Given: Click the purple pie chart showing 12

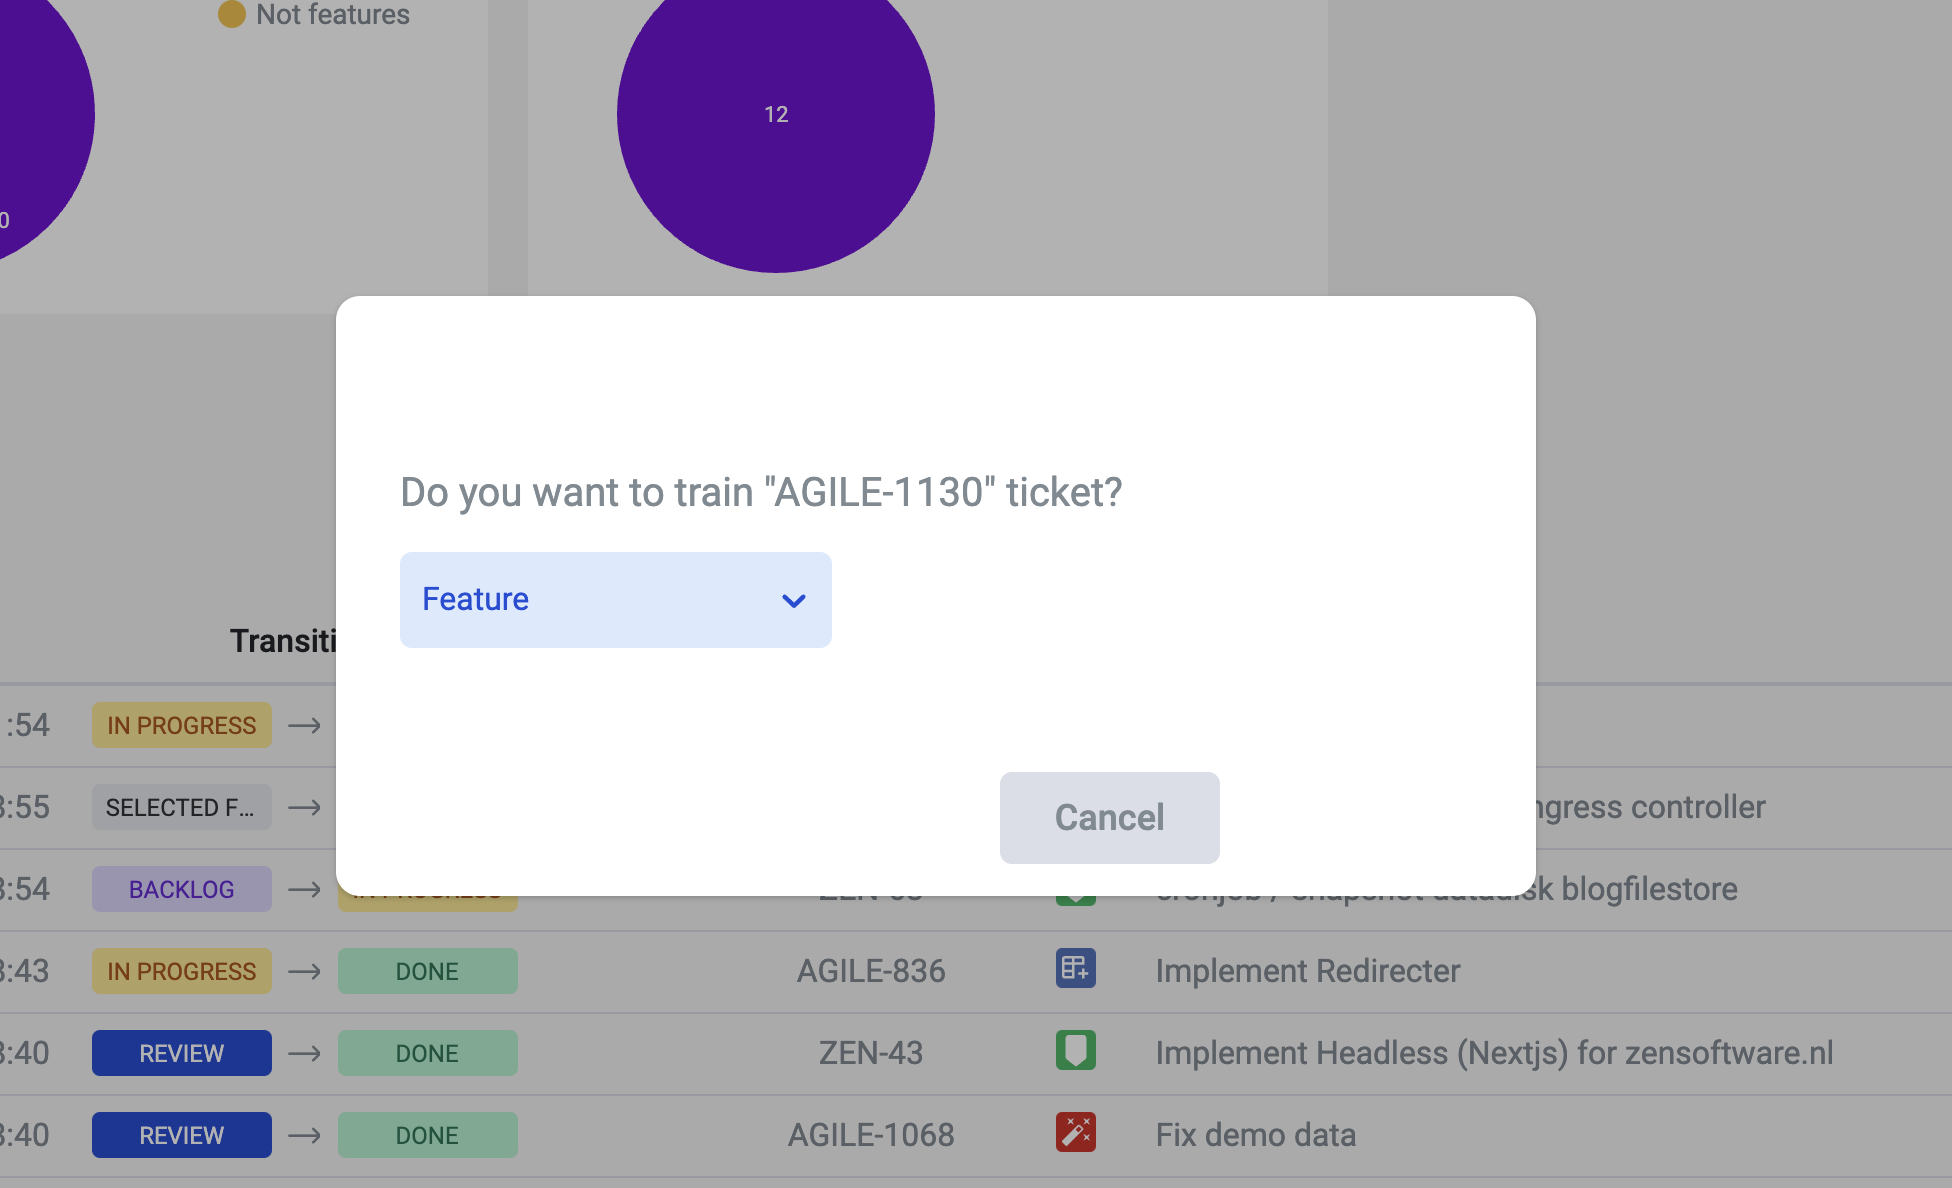Looking at the screenshot, I should click(775, 114).
